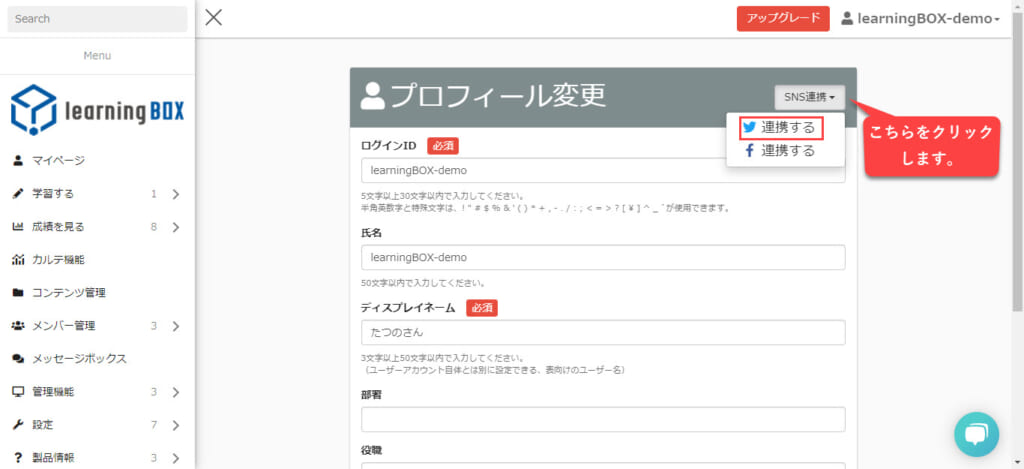Click the Facebook 連携する option
The image size is (1024, 469).
[x=780, y=151]
